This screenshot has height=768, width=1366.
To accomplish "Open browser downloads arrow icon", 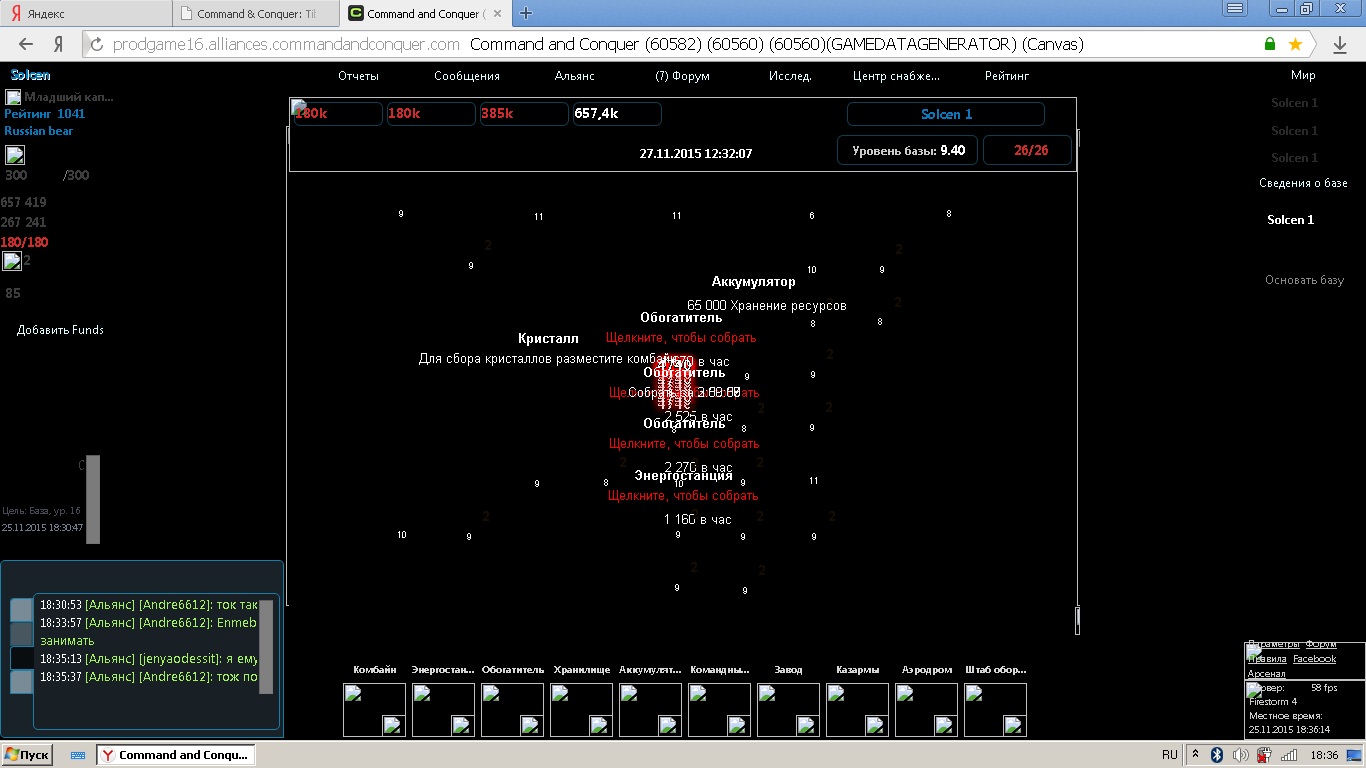I will tap(1340, 44).
